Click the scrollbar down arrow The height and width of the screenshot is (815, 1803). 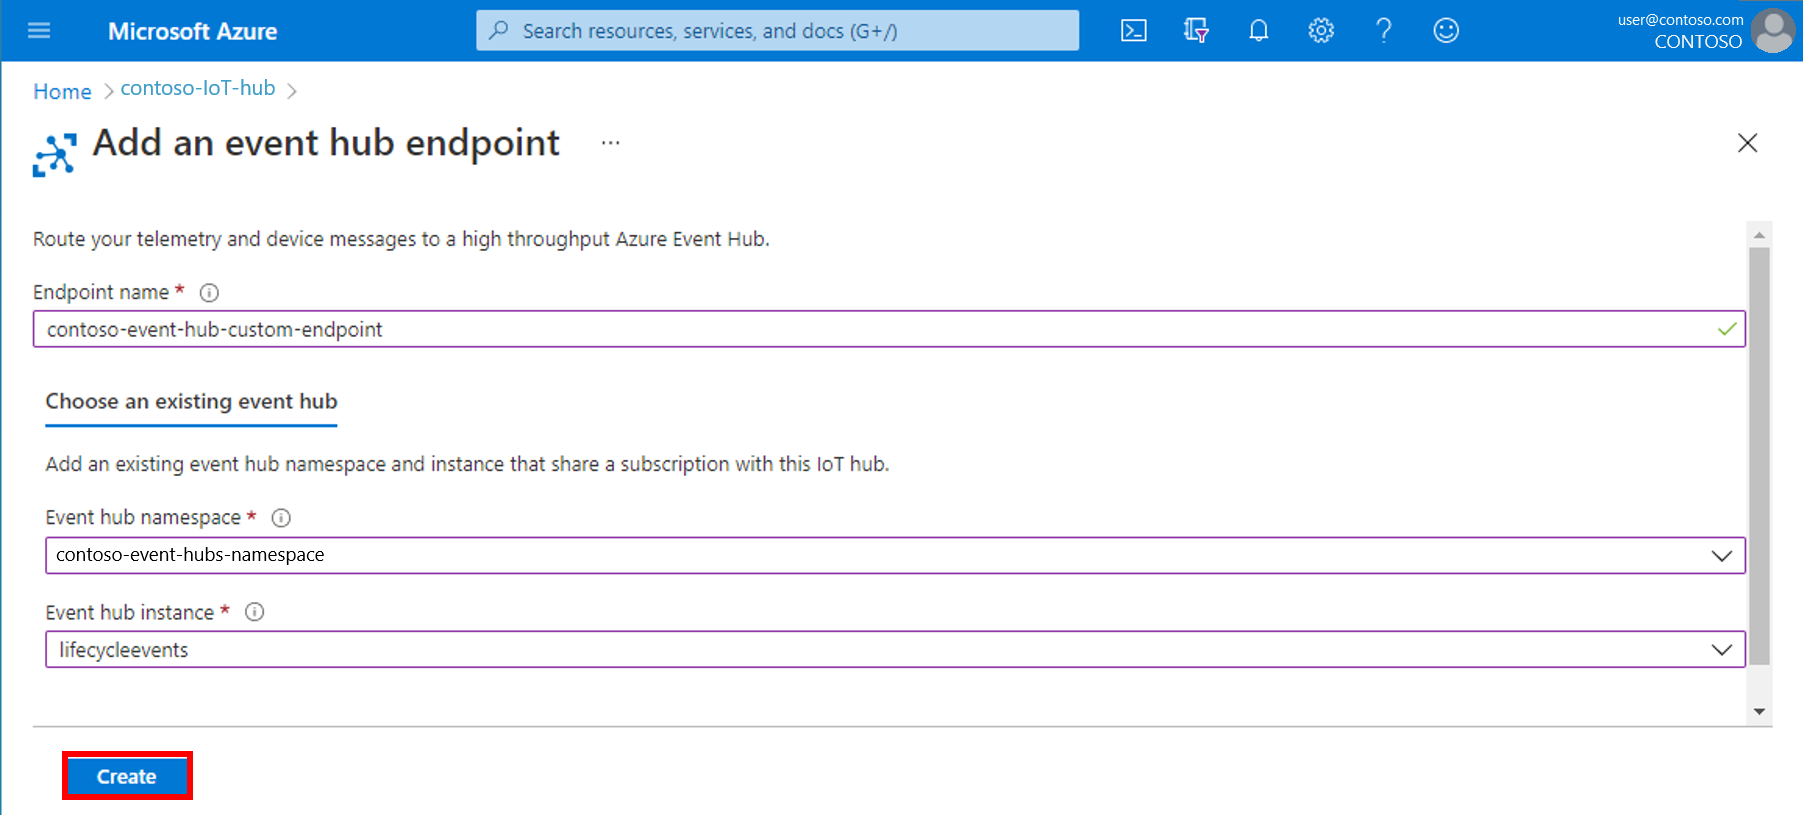1759,712
